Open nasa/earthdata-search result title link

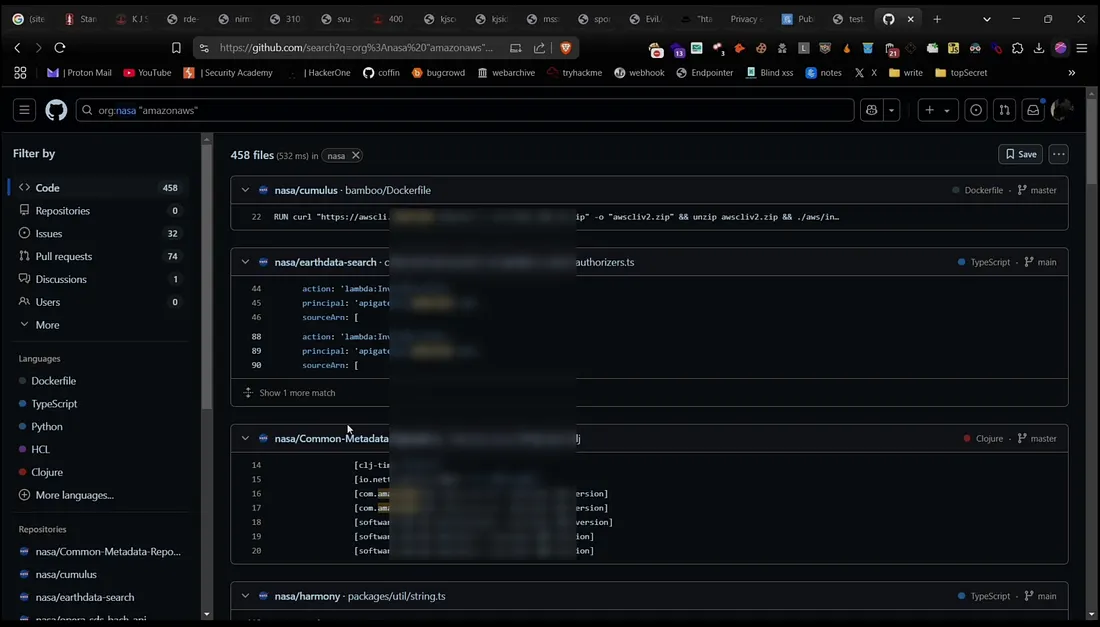[x=326, y=262]
